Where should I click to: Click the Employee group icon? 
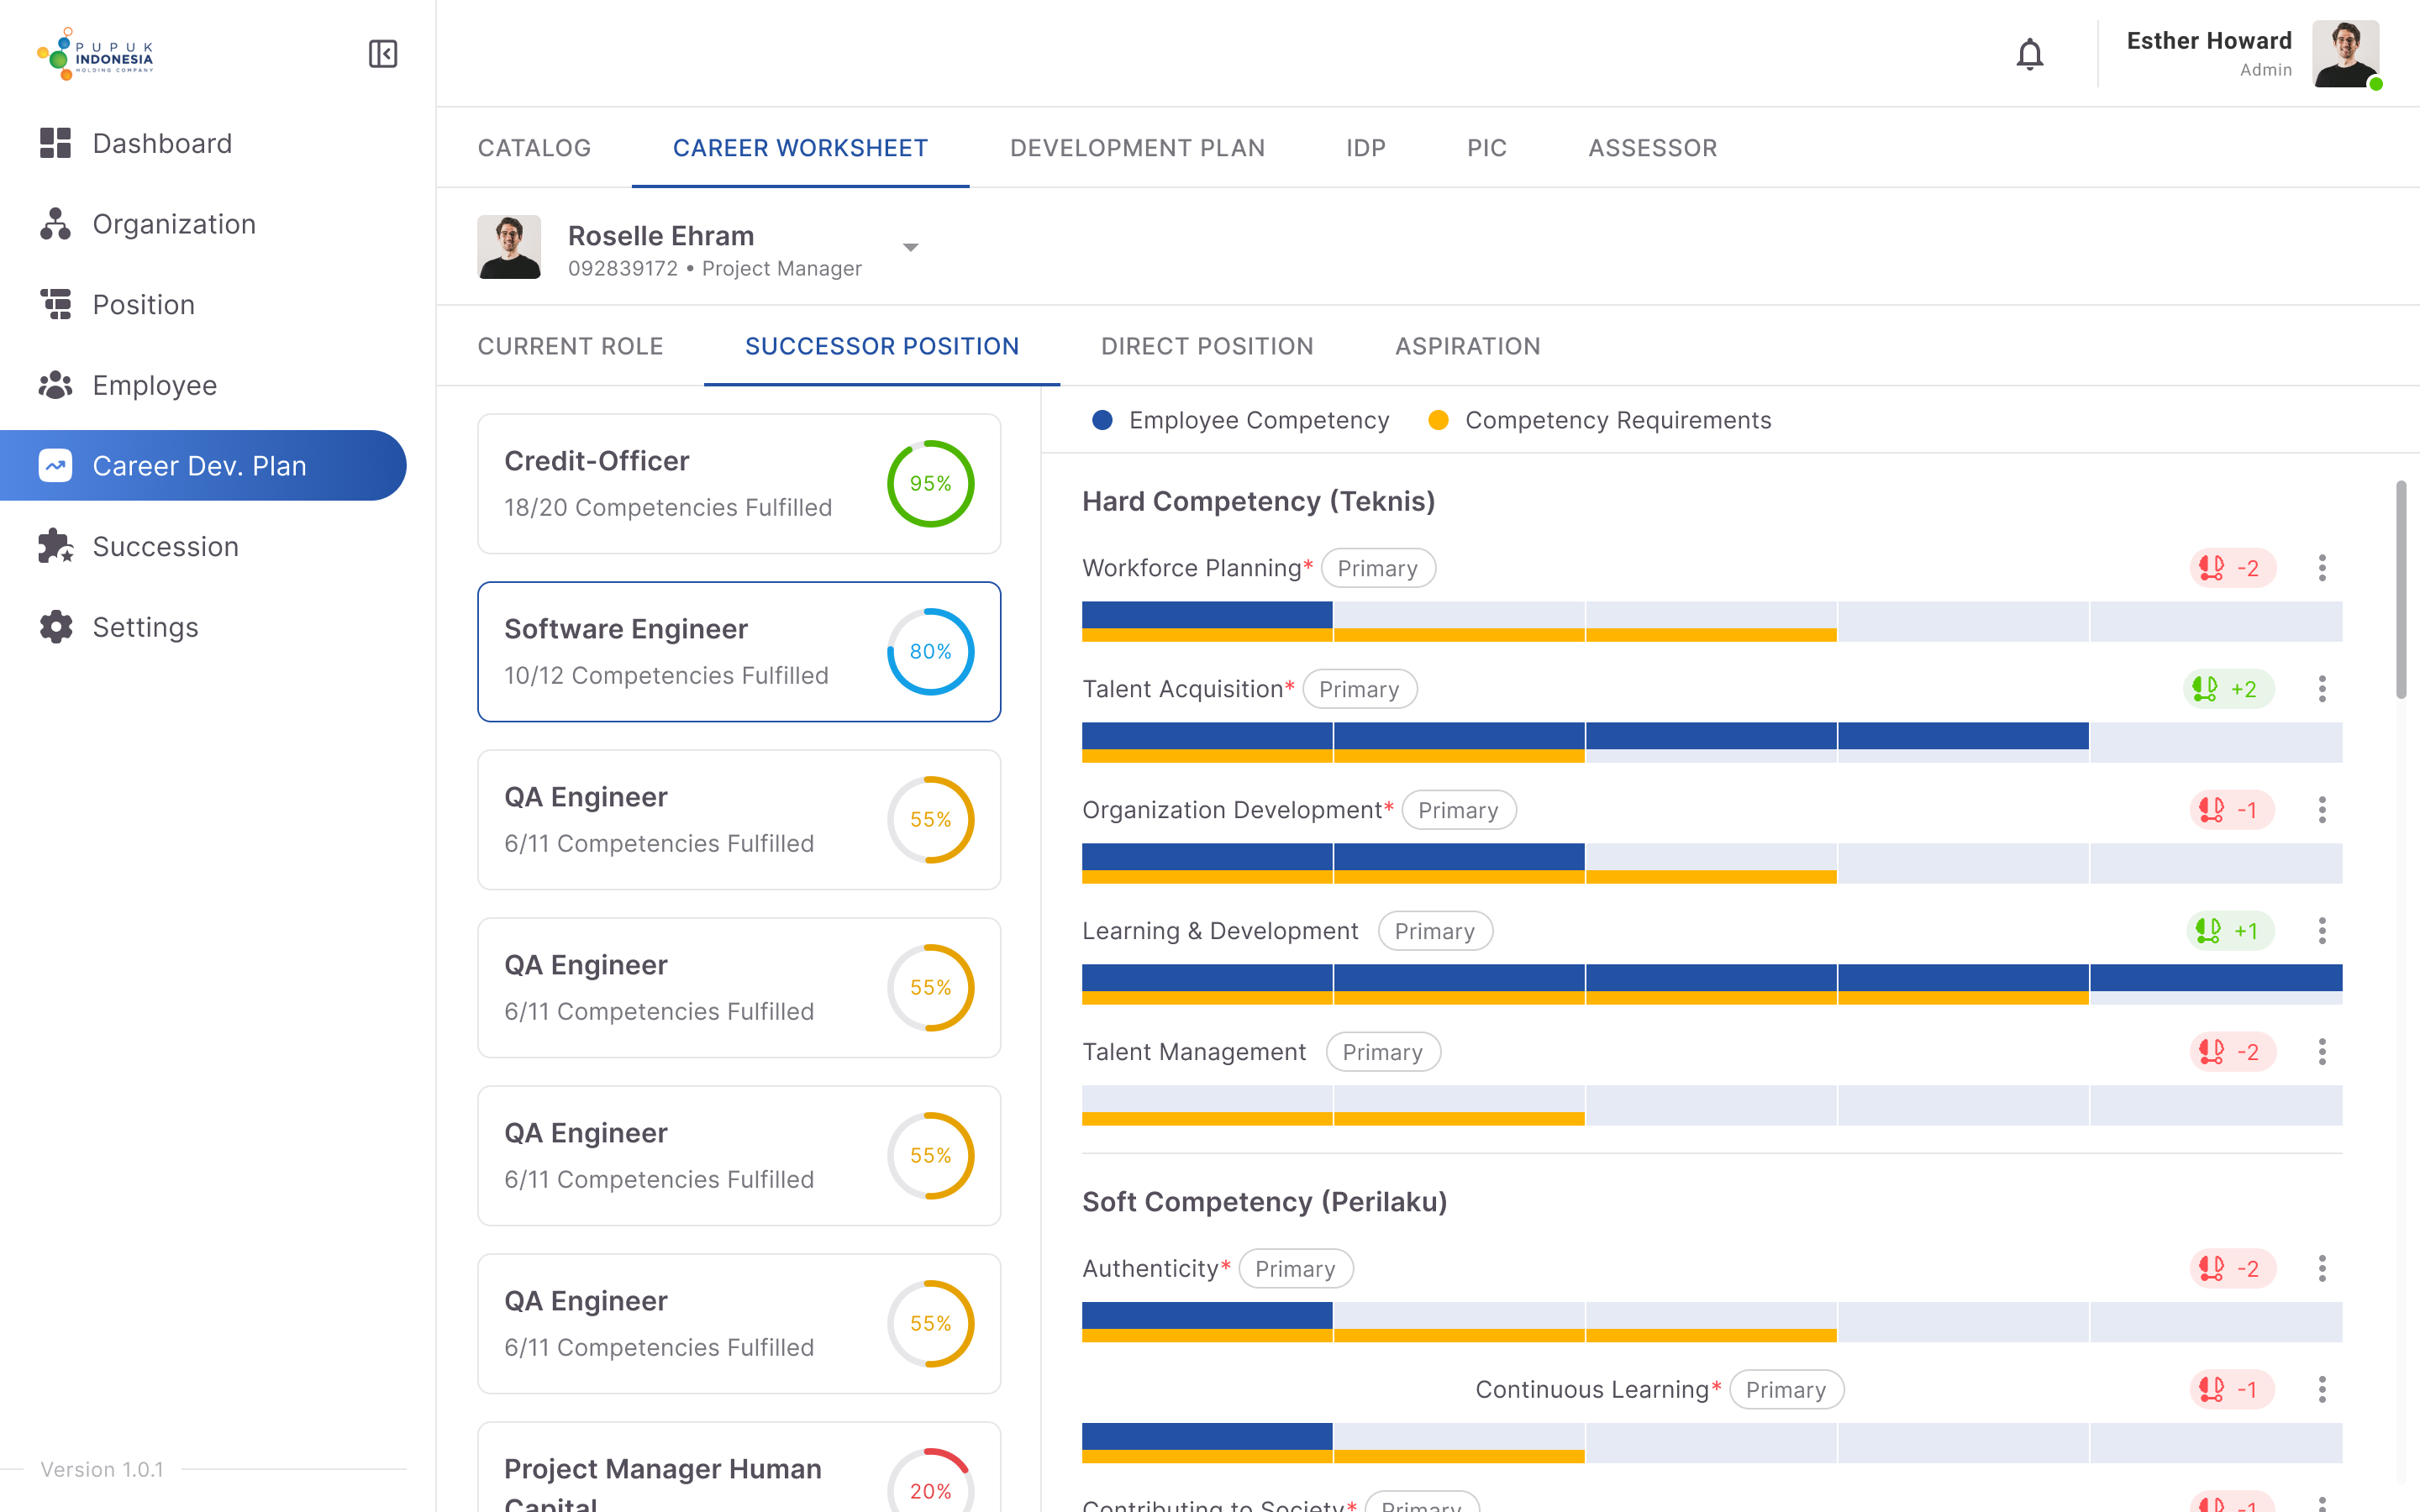click(56, 385)
